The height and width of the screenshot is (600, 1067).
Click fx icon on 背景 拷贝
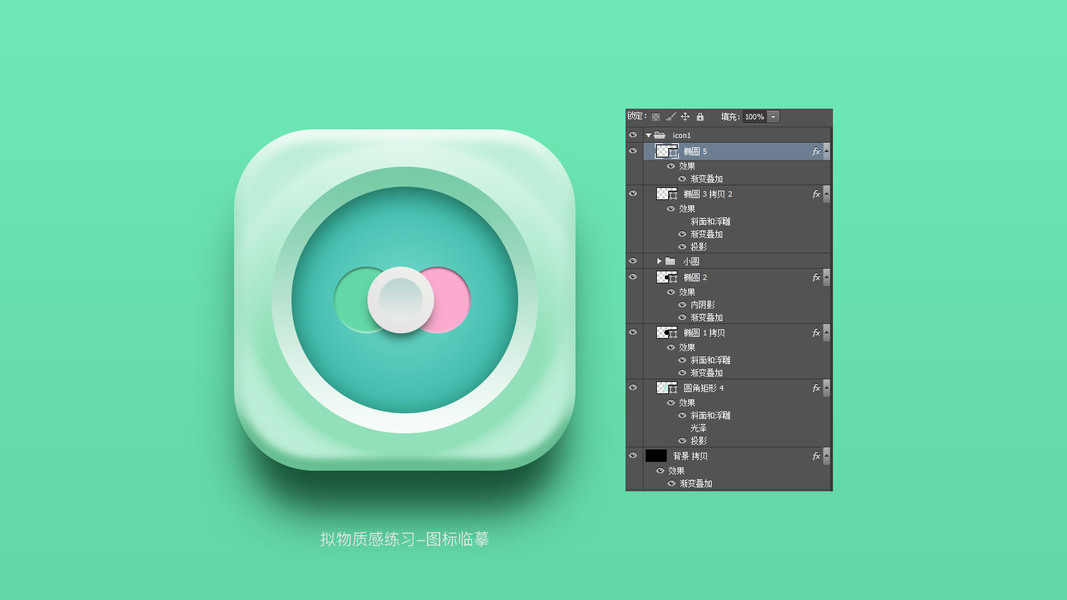coord(816,456)
